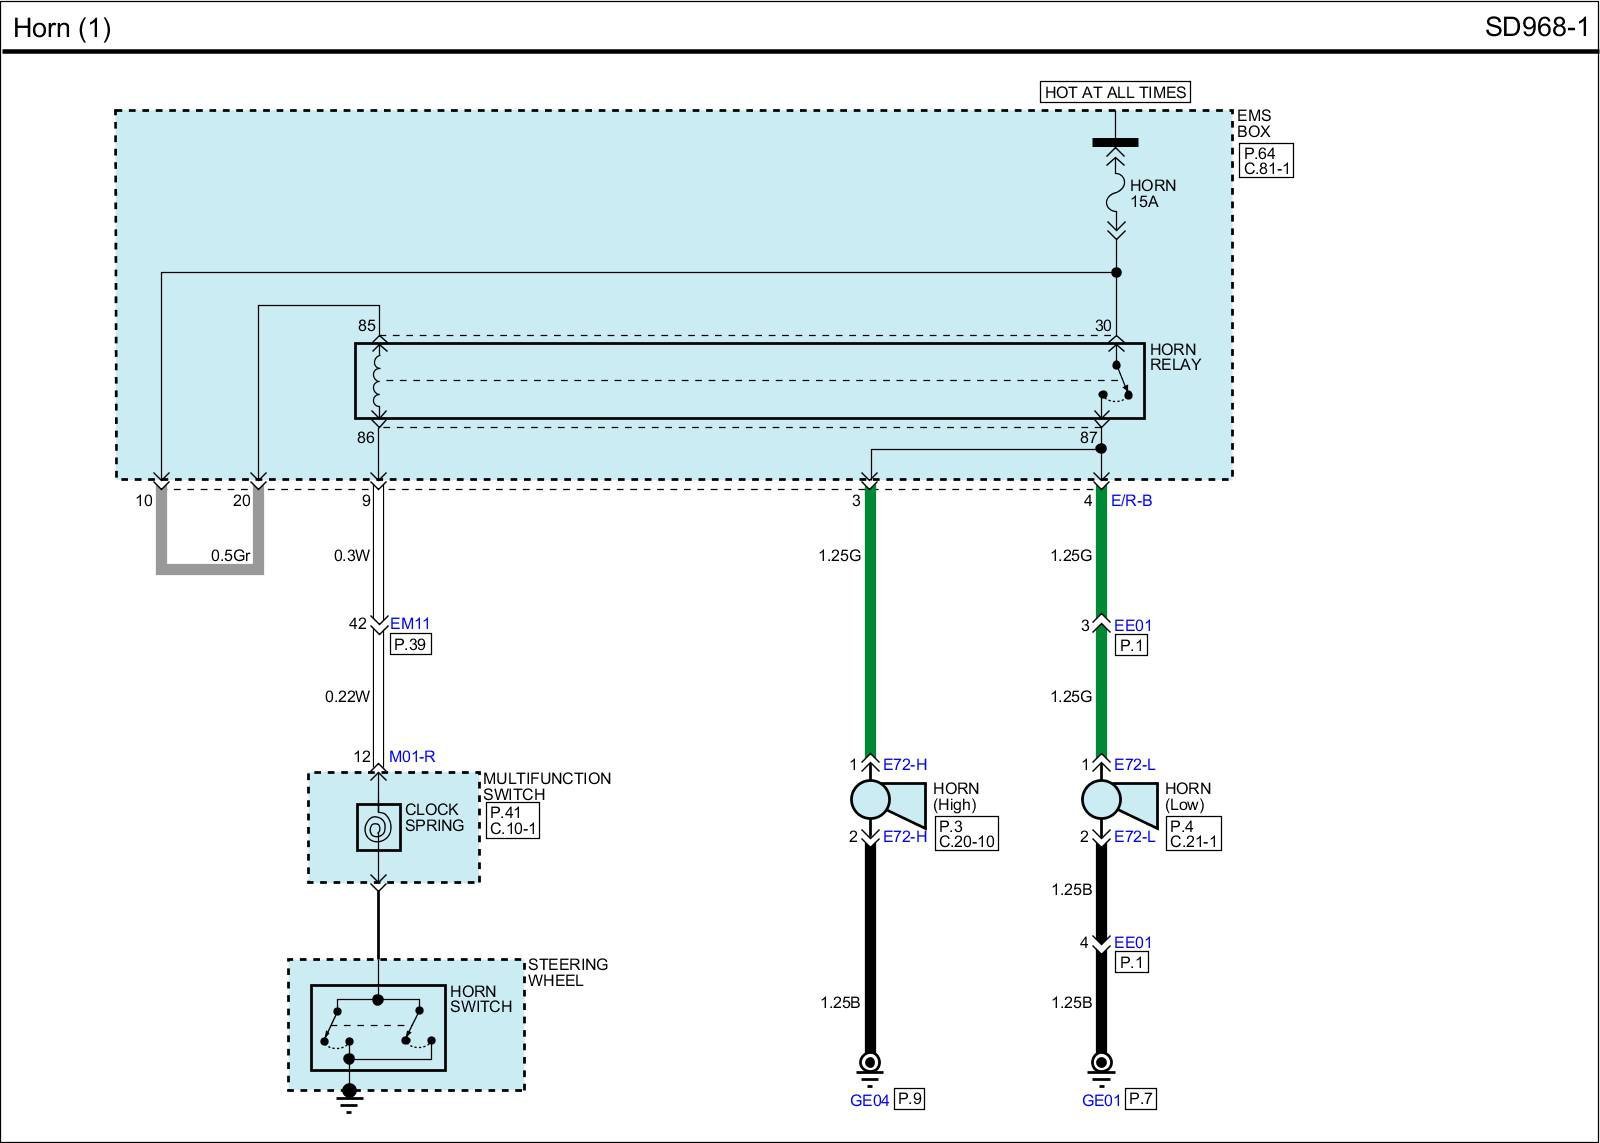Open the P.64 C.81-1 EMS box reference
Screen dimensions: 1600x1143
click(1266, 161)
